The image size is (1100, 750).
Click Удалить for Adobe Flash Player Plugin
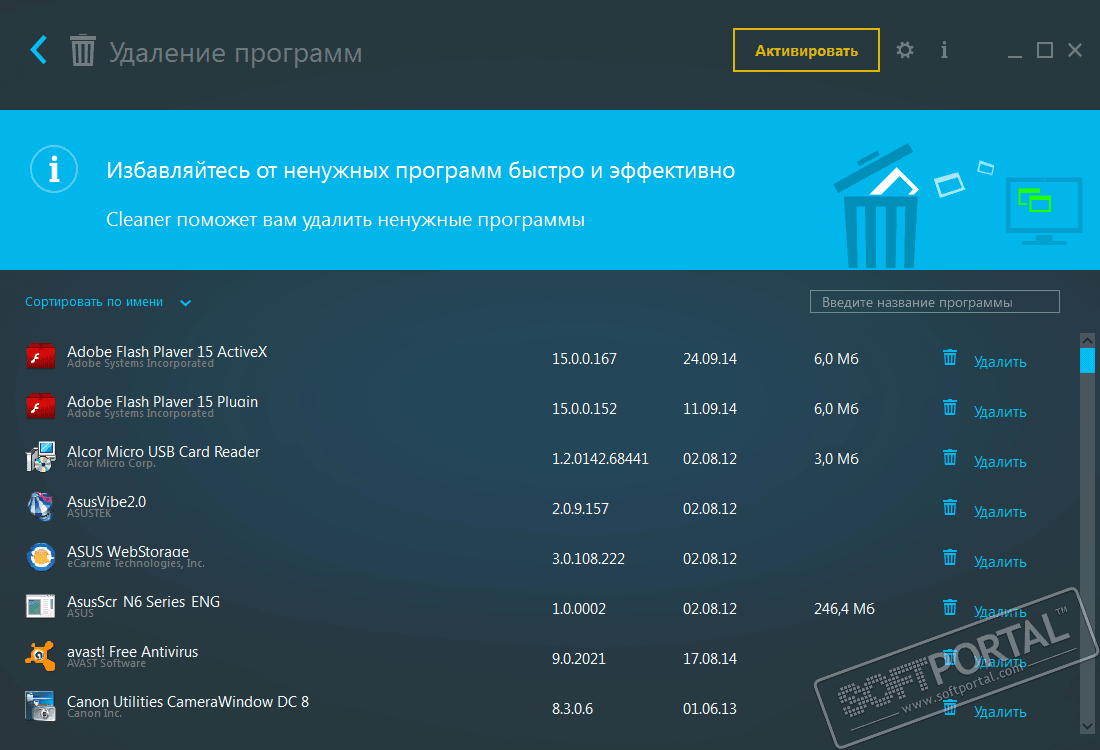click(1000, 412)
